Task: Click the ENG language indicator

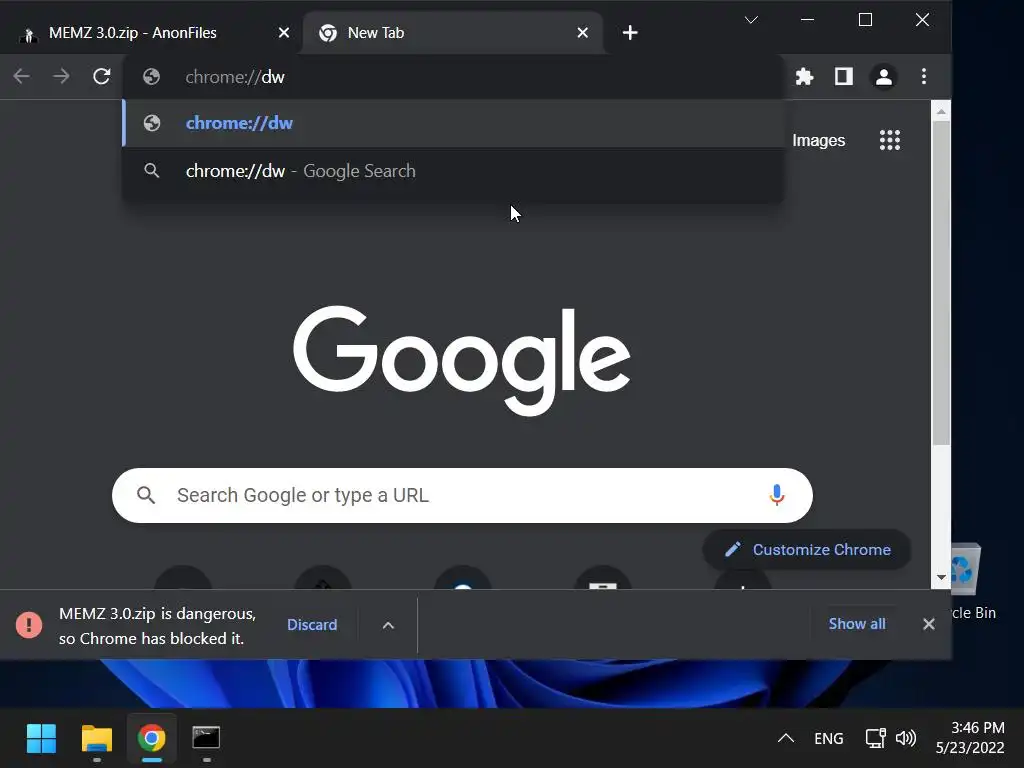Action: coord(829,739)
